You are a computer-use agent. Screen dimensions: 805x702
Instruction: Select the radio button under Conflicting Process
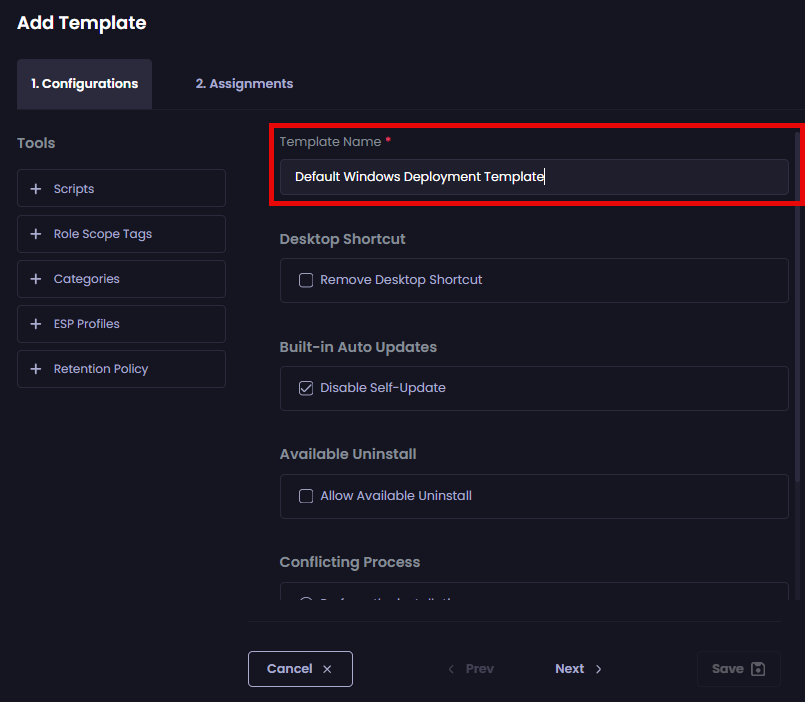pos(306,601)
